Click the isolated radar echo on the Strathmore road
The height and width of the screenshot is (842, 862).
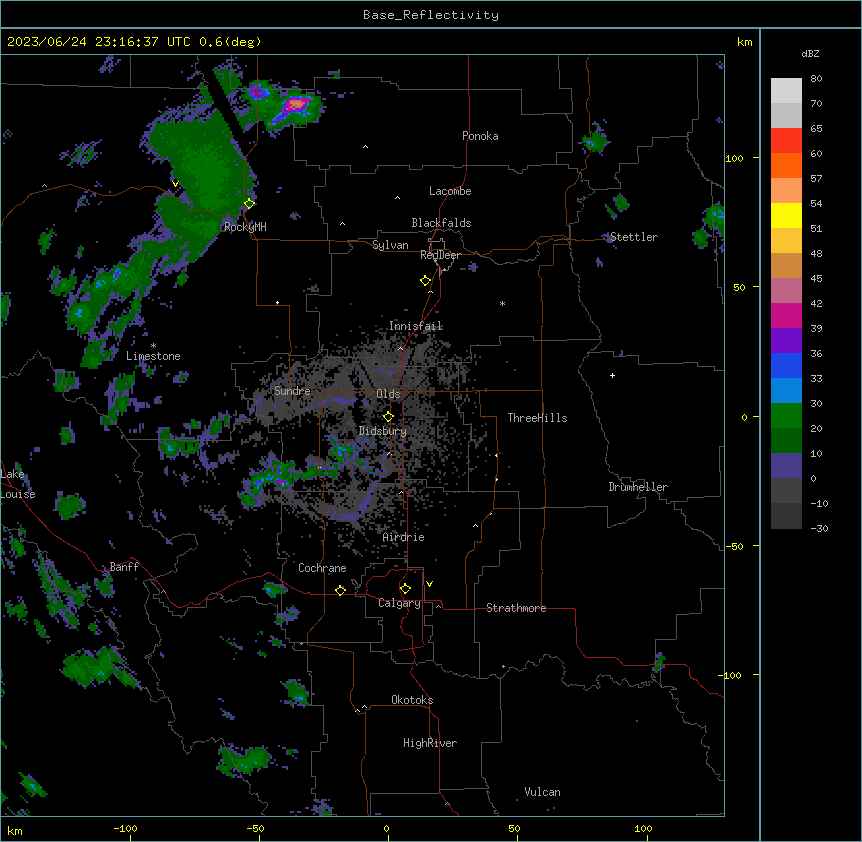coord(659,661)
